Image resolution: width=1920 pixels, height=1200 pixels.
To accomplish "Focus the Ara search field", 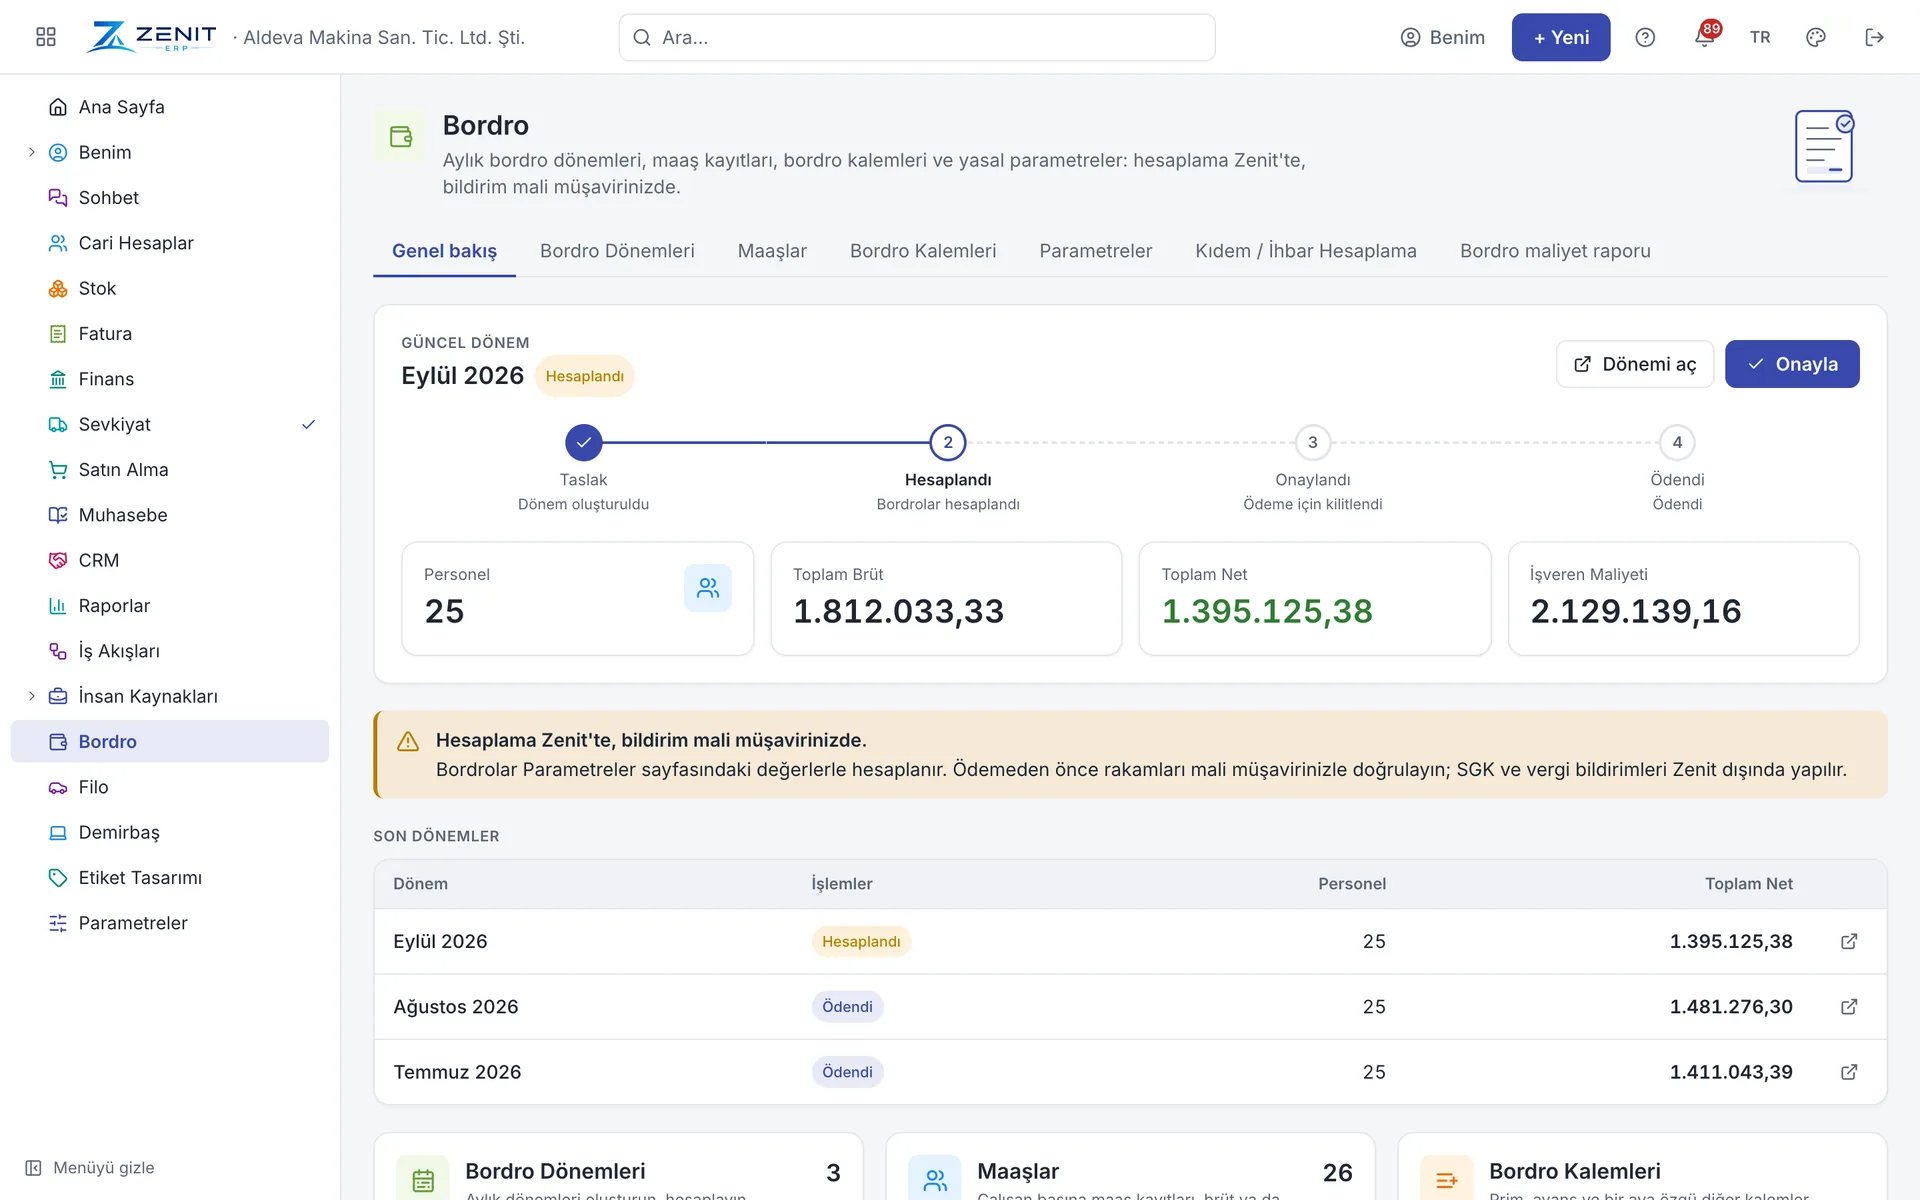I will pyautogui.click(x=917, y=37).
